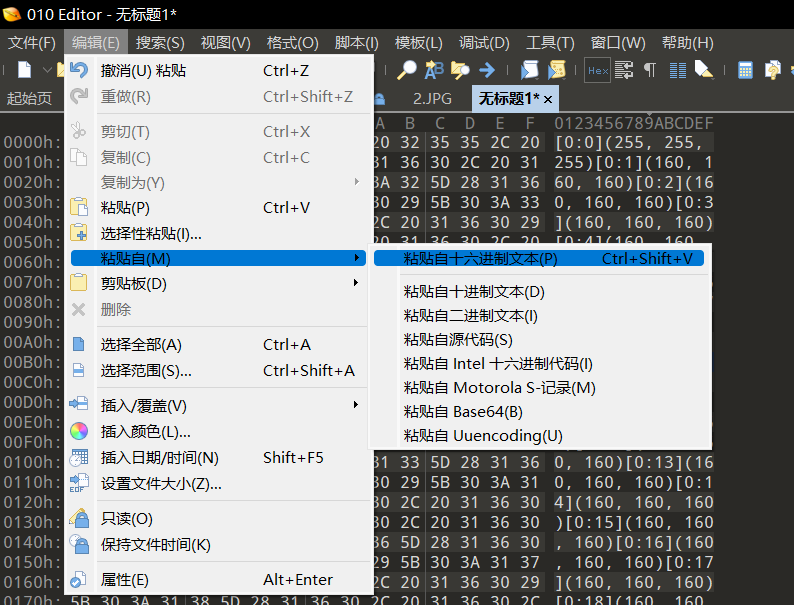Open the new file dropdown arrow
Screen dimensions: 794x605
click(x=47, y=69)
